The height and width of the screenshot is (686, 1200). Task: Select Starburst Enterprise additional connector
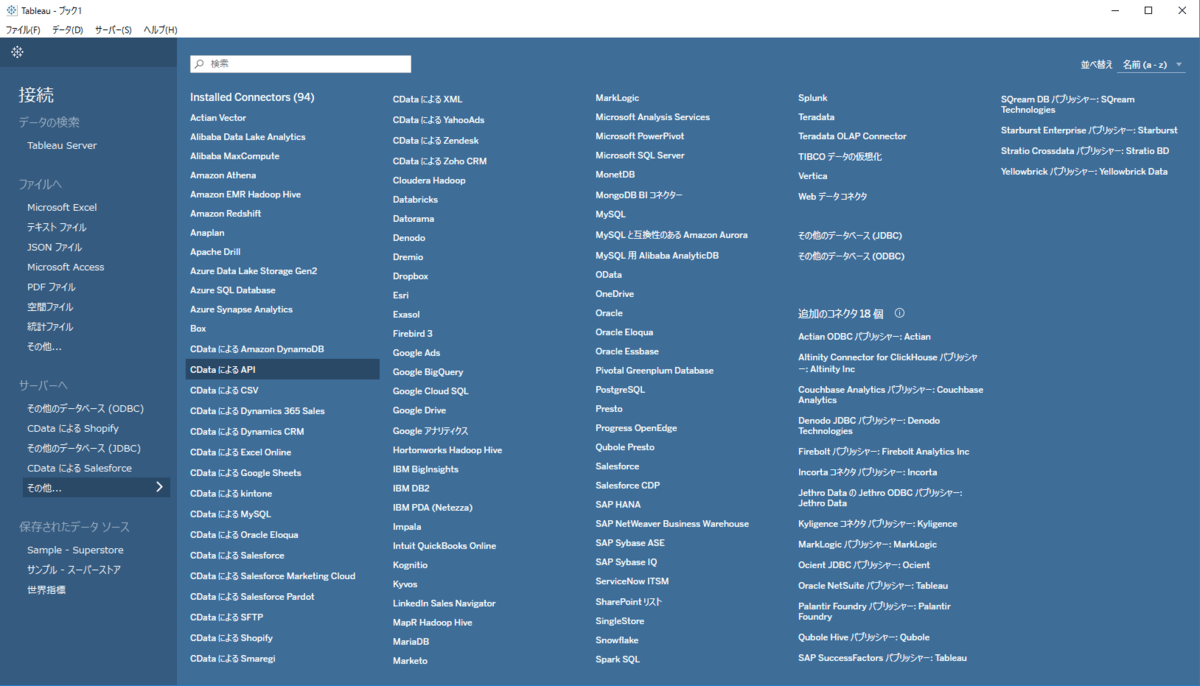pos(1089,130)
